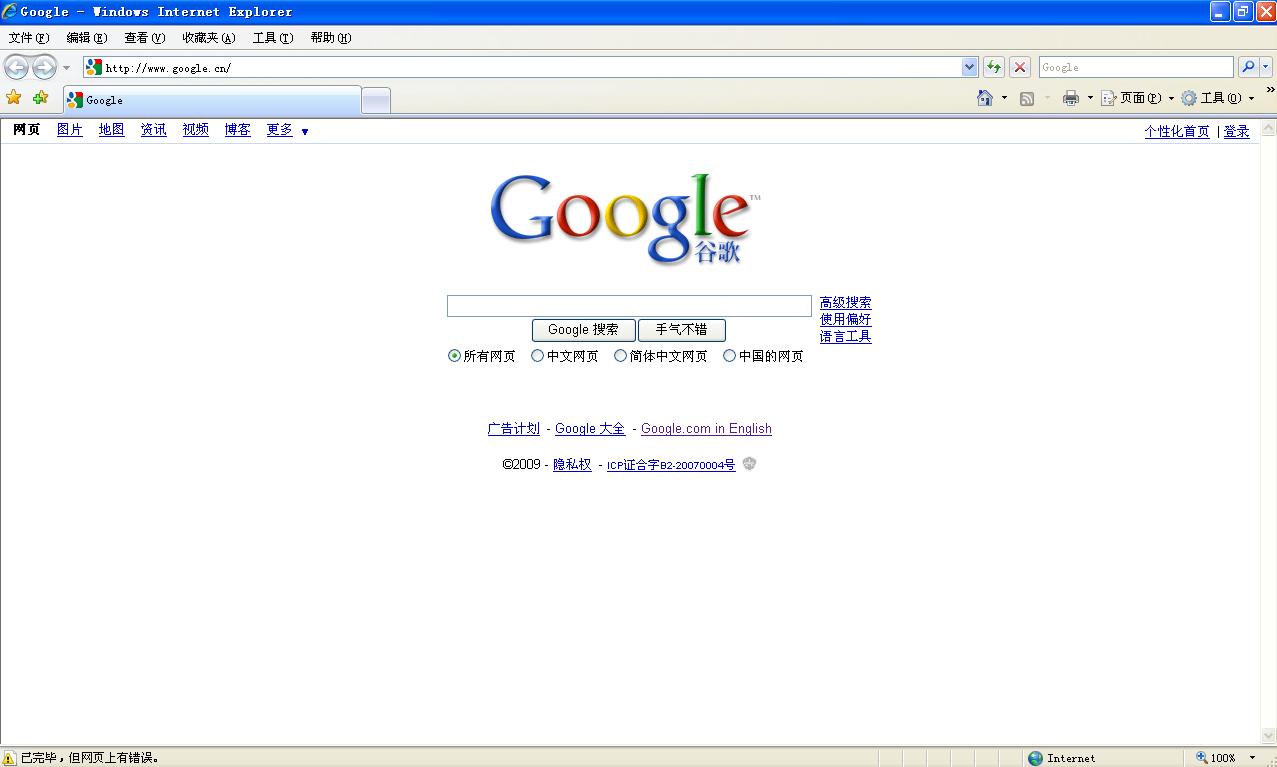
Task: Click the zoom level magnifier in status bar
Action: 1202,758
